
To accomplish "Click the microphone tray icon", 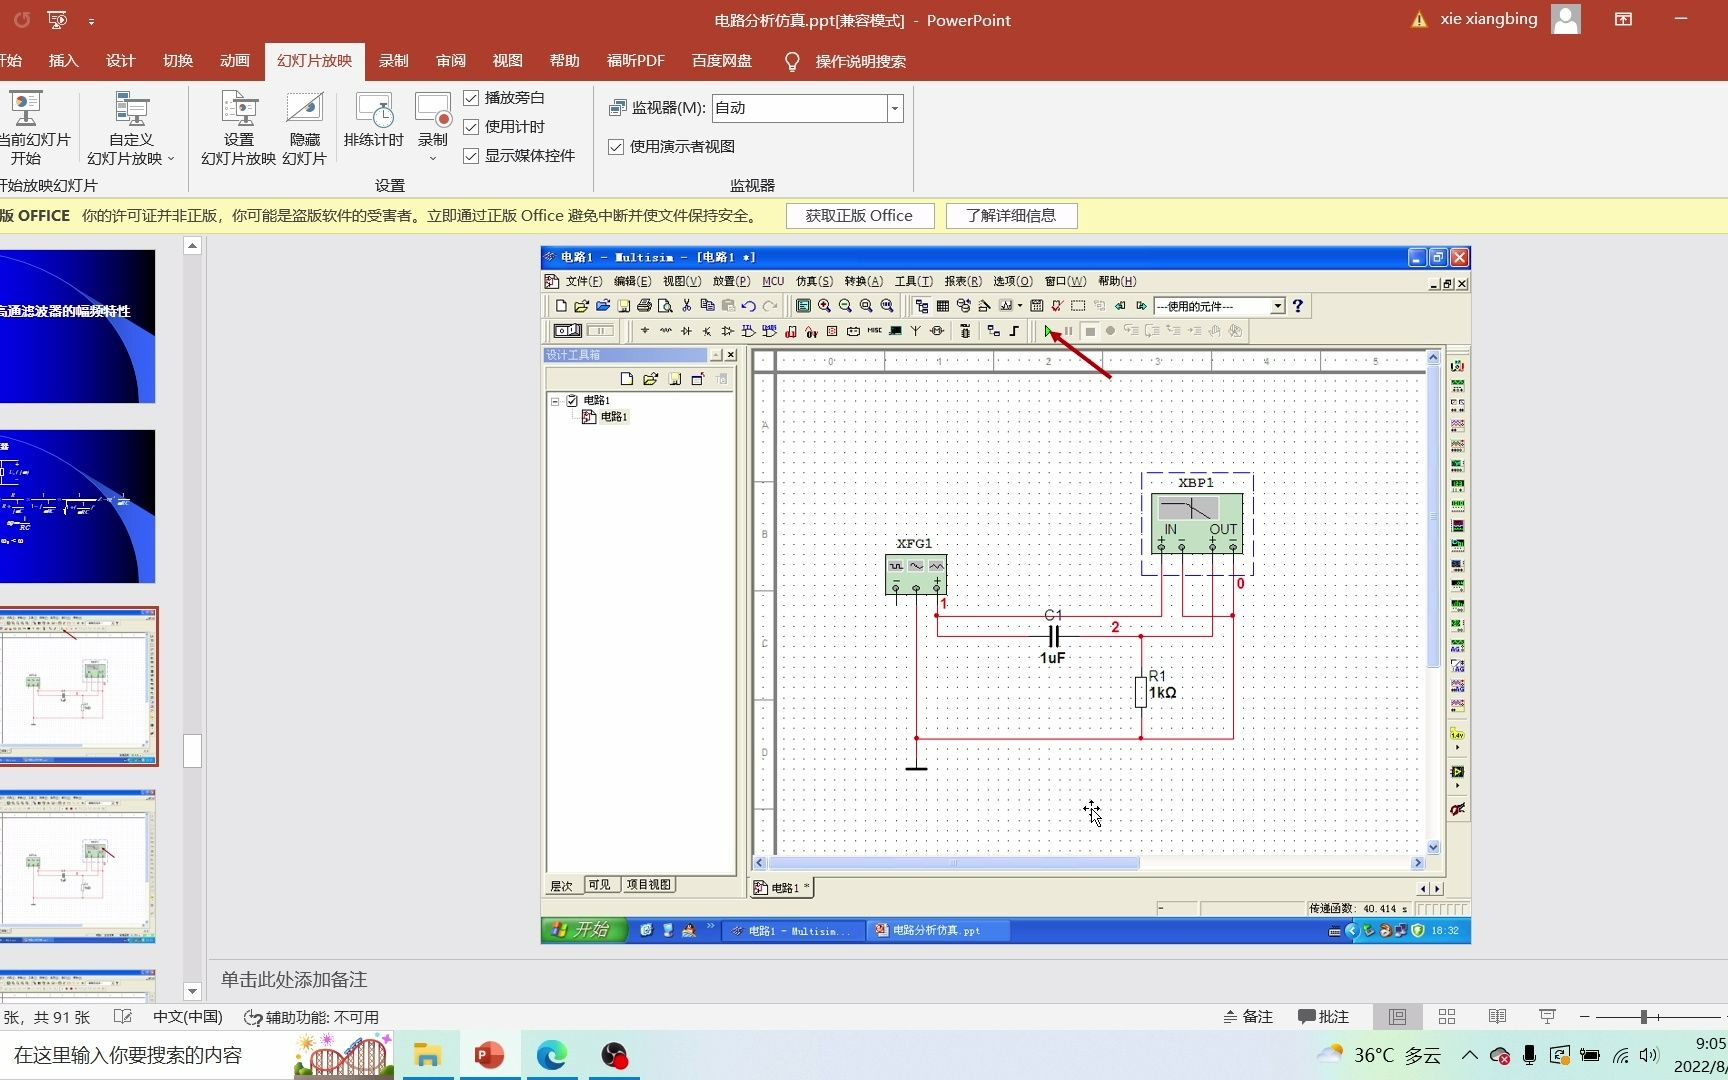I will (x=1529, y=1055).
